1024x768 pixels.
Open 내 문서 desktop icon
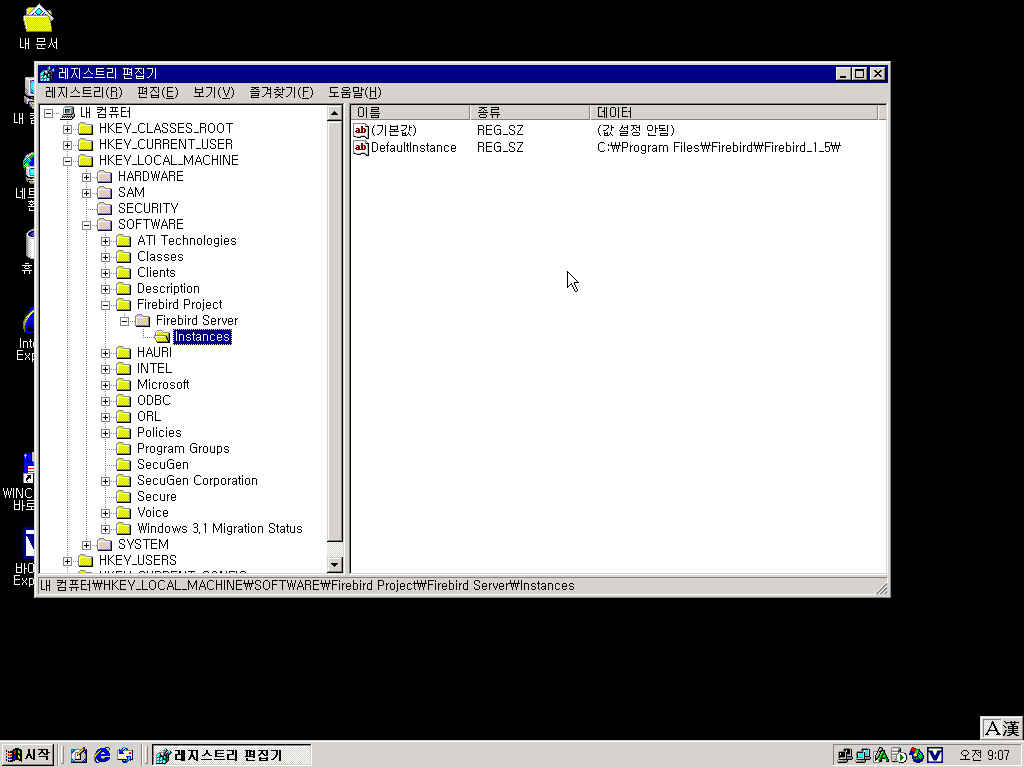(x=39, y=27)
